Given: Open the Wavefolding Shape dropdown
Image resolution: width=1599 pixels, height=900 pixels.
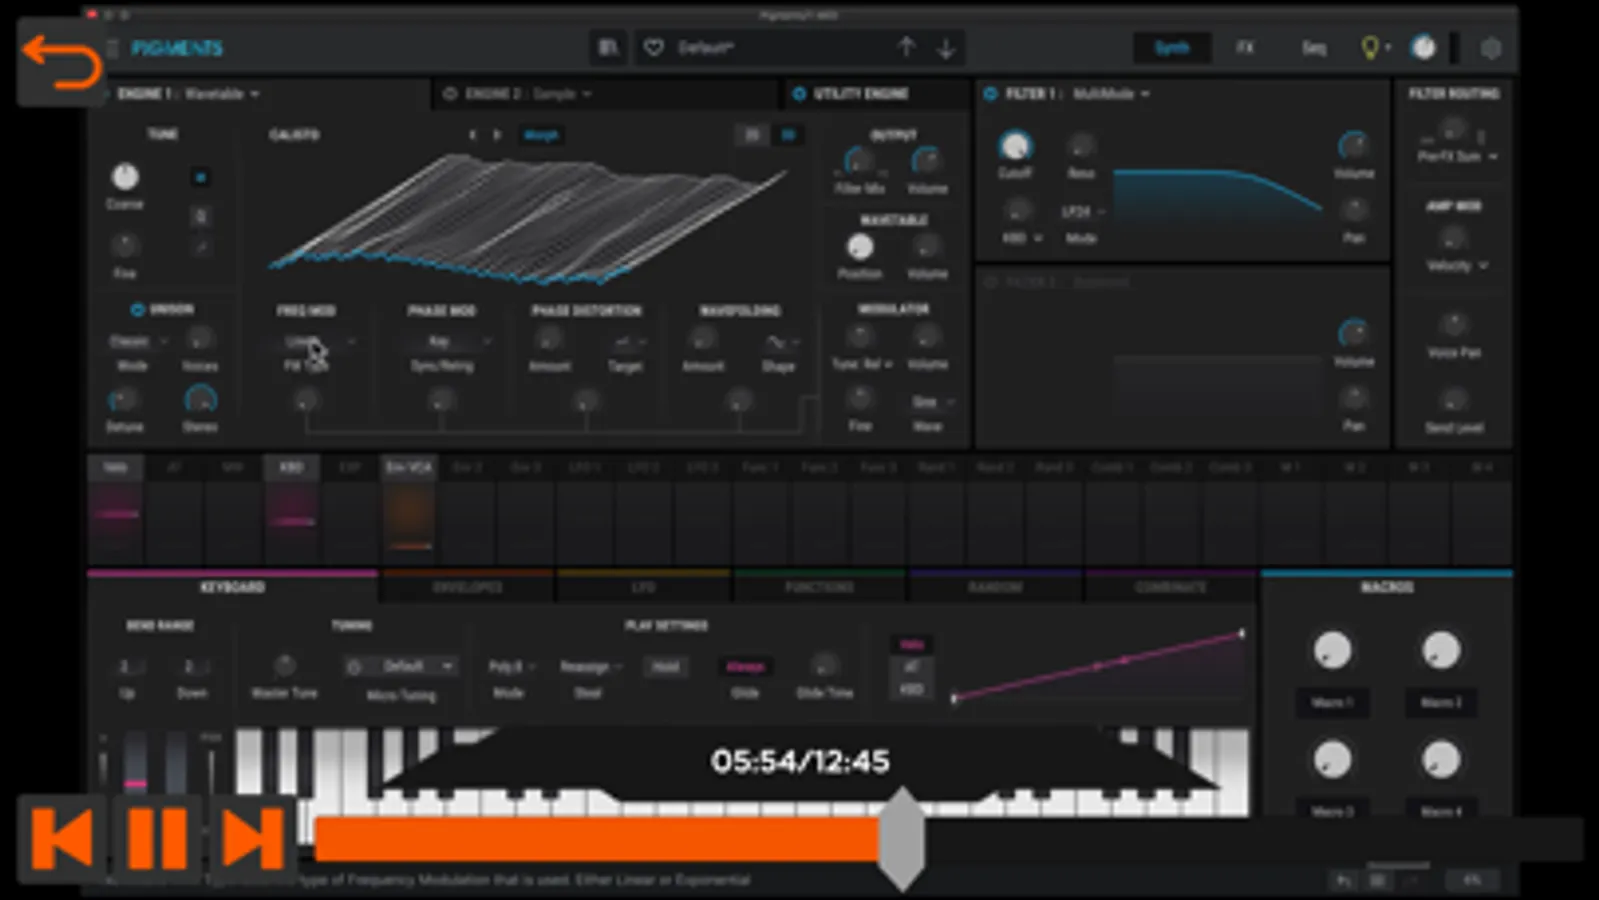Looking at the screenshot, I should [780, 343].
